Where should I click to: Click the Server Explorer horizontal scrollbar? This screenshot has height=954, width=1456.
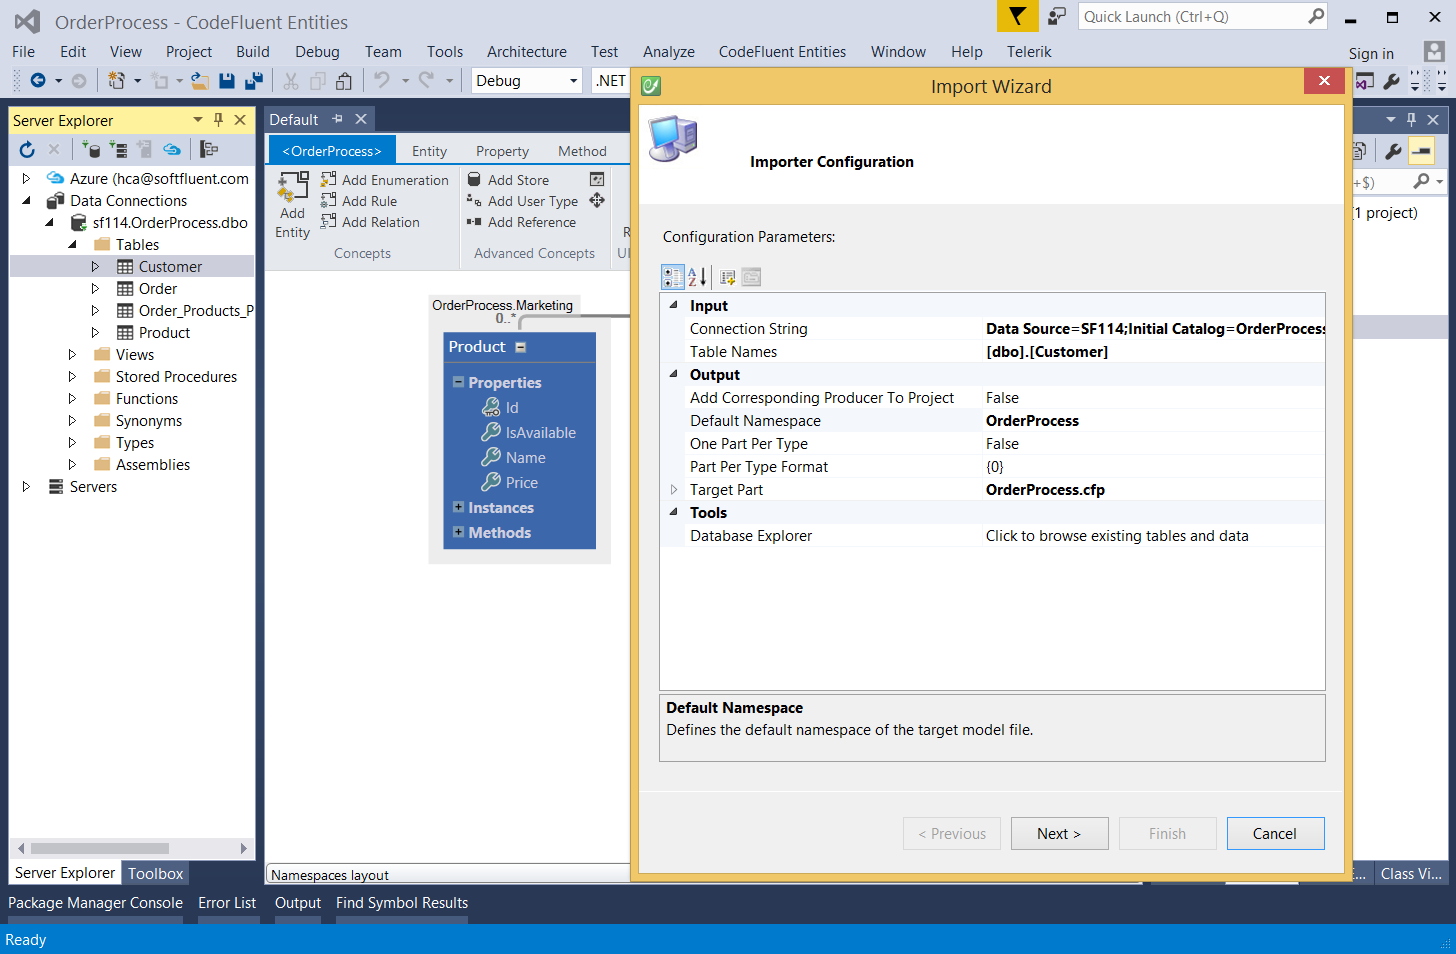[x=100, y=848]
